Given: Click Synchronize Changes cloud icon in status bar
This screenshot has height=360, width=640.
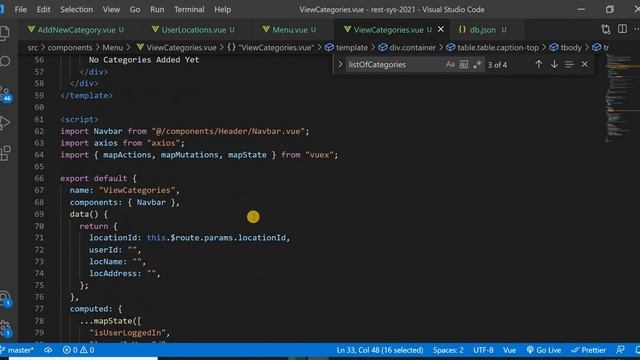Looking at the screenshot, I should [x=48, y=350].
